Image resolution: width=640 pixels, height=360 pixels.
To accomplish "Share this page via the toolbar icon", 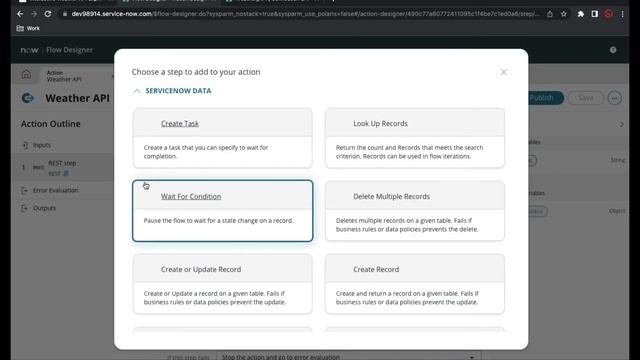I will click(550, 14).
